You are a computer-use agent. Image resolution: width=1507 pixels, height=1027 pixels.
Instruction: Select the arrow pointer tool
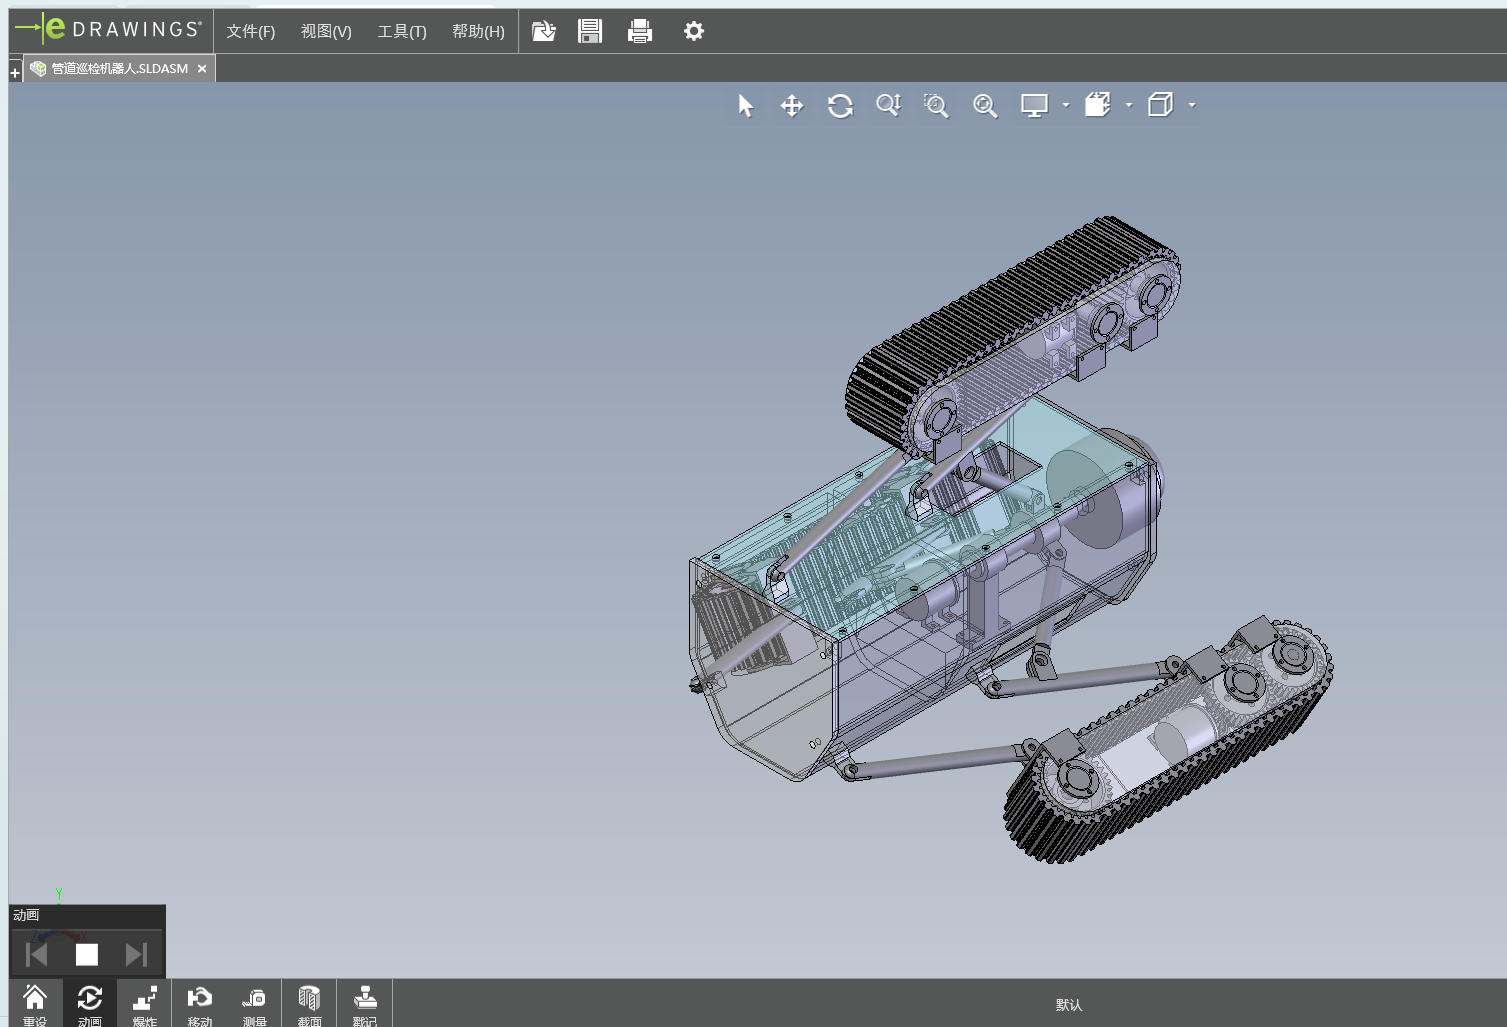(x=745, y=106)
